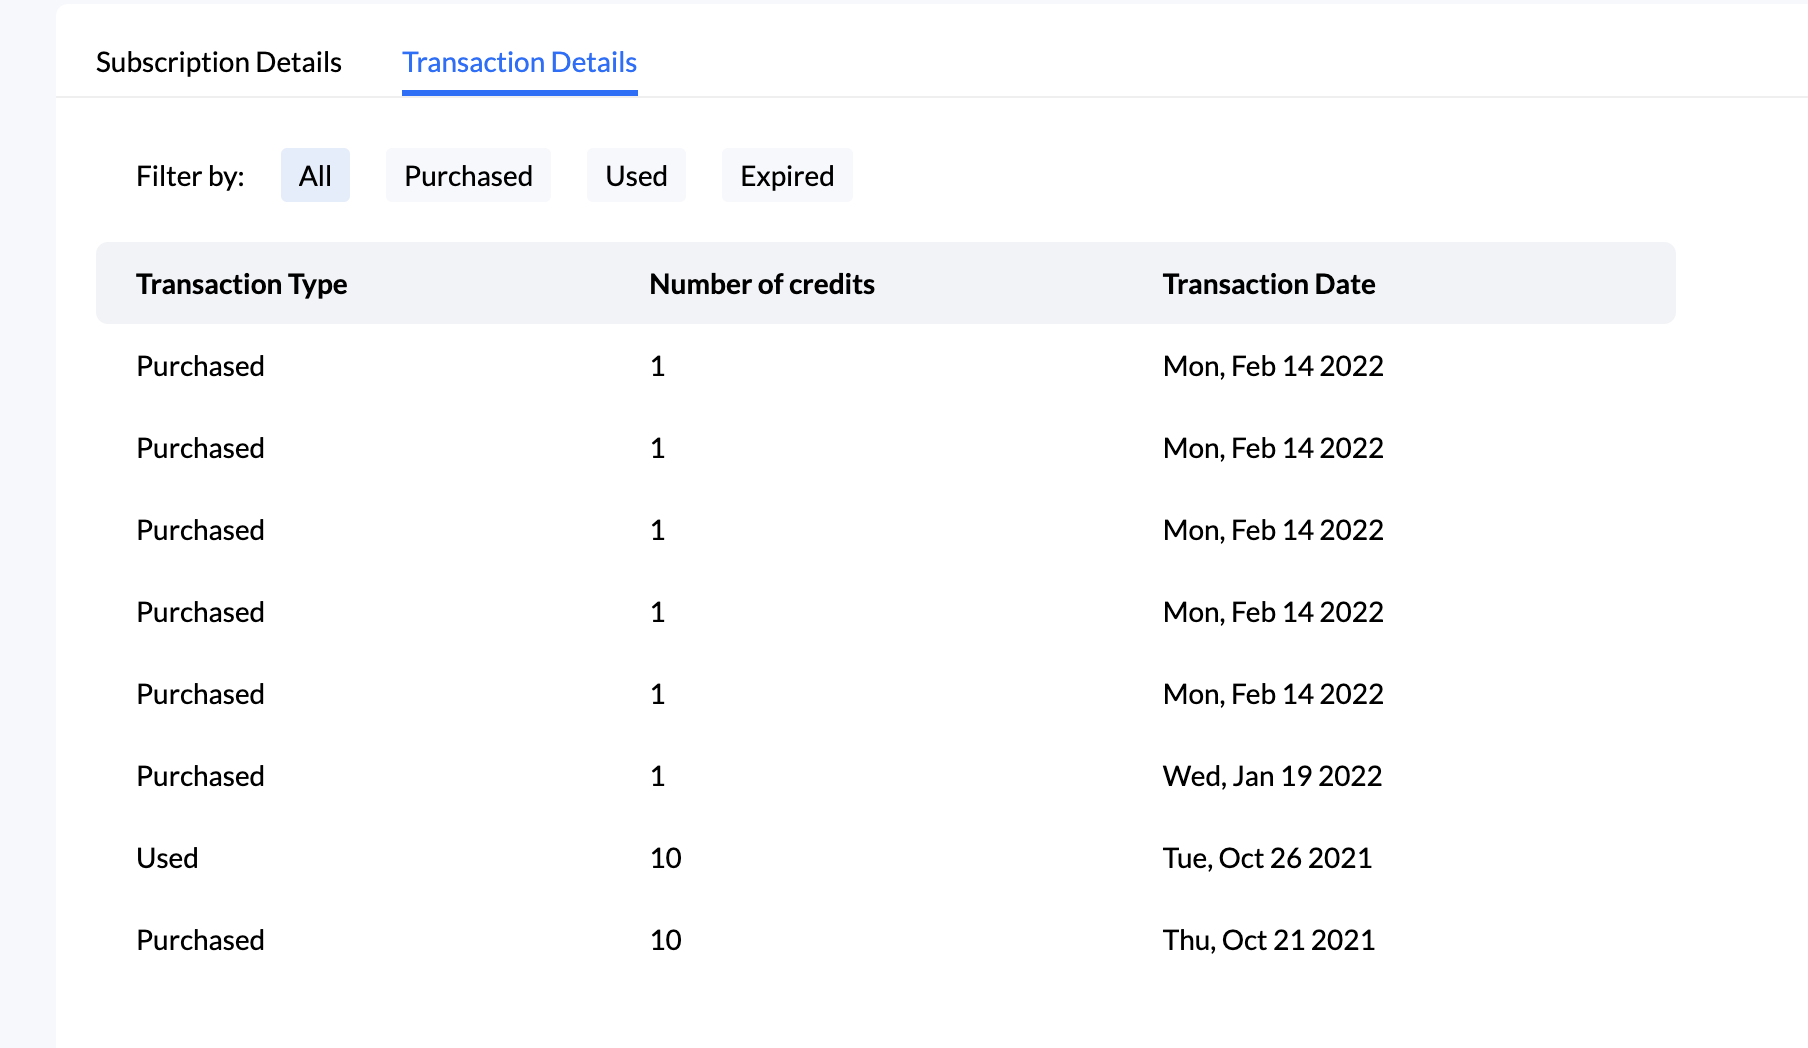1808x1048 pixels.
Task: Click the Transaction Date column header
Action: pyautogui.click(x=1269, y=284)
